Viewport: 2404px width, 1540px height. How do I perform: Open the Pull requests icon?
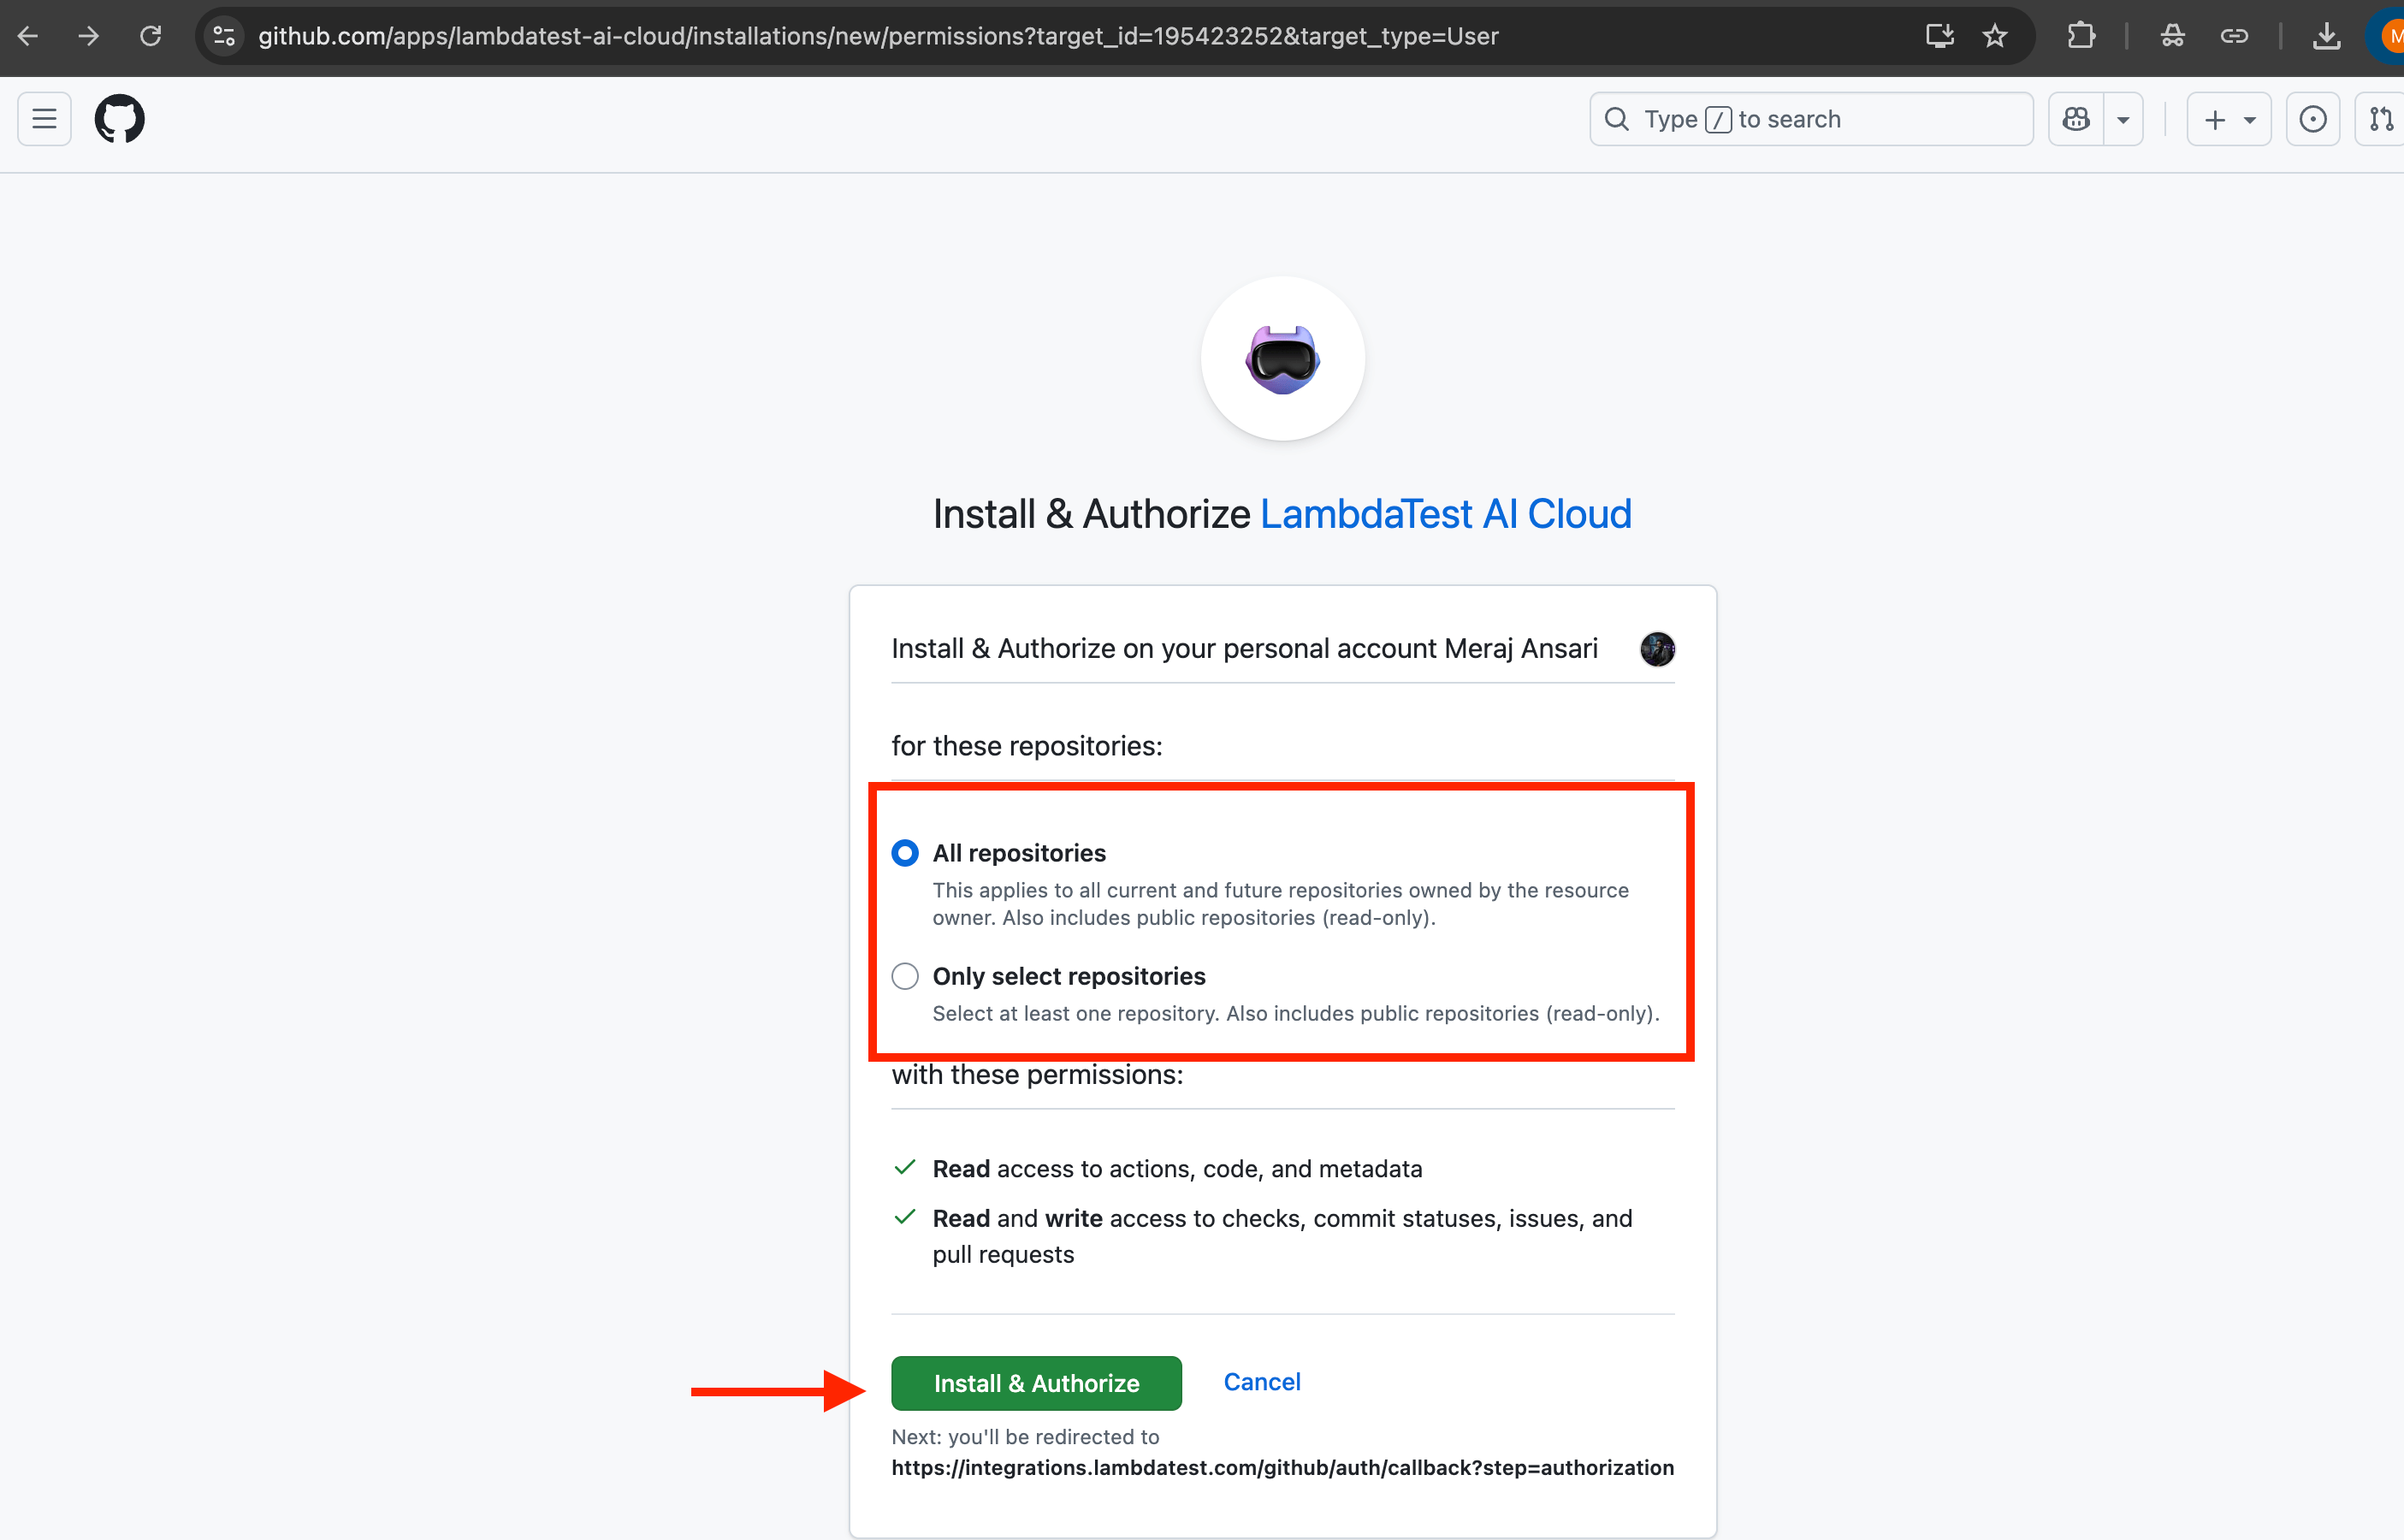click(x=2382, y=119)
